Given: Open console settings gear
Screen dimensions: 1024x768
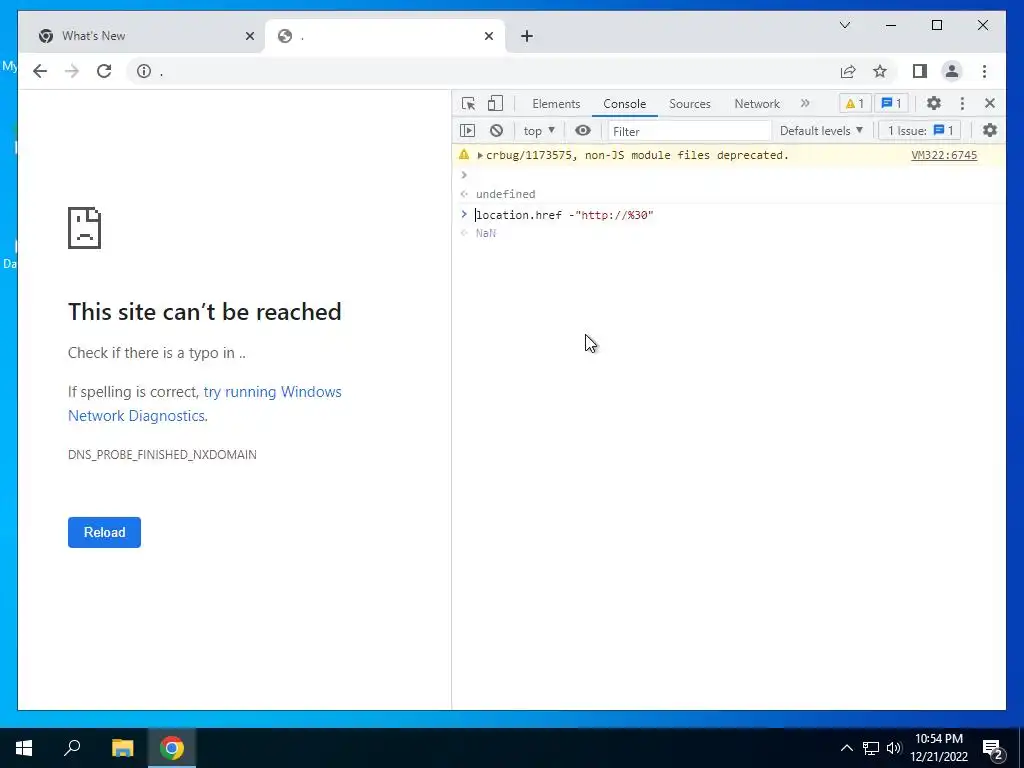Looking at the screenshot, I should click(x=990, y=131).
